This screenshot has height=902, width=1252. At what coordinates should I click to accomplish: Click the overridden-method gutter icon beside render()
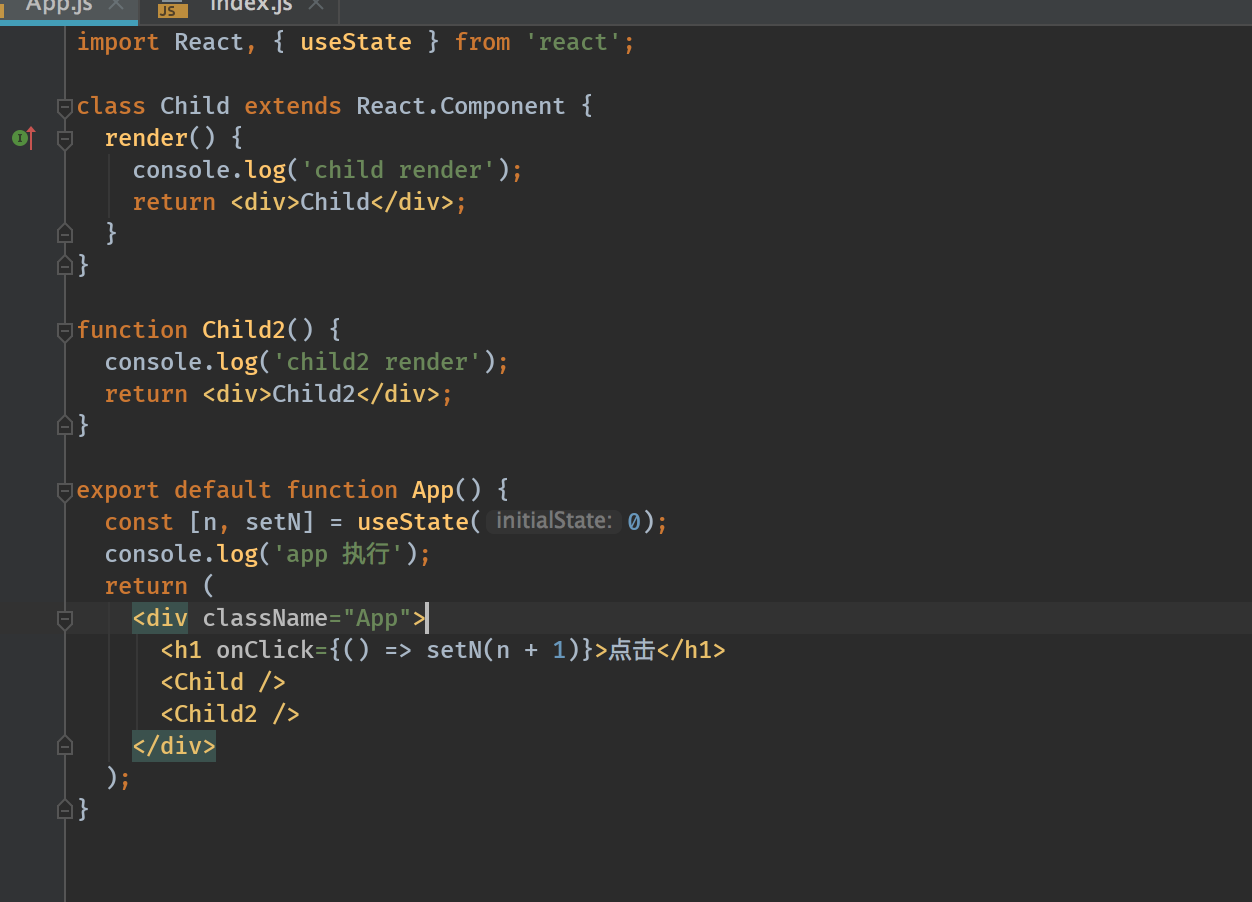24,138
